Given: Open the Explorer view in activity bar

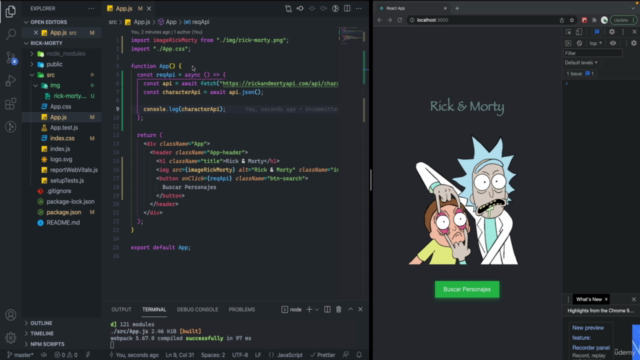Looking at the screenshot, I should point(11,11).
